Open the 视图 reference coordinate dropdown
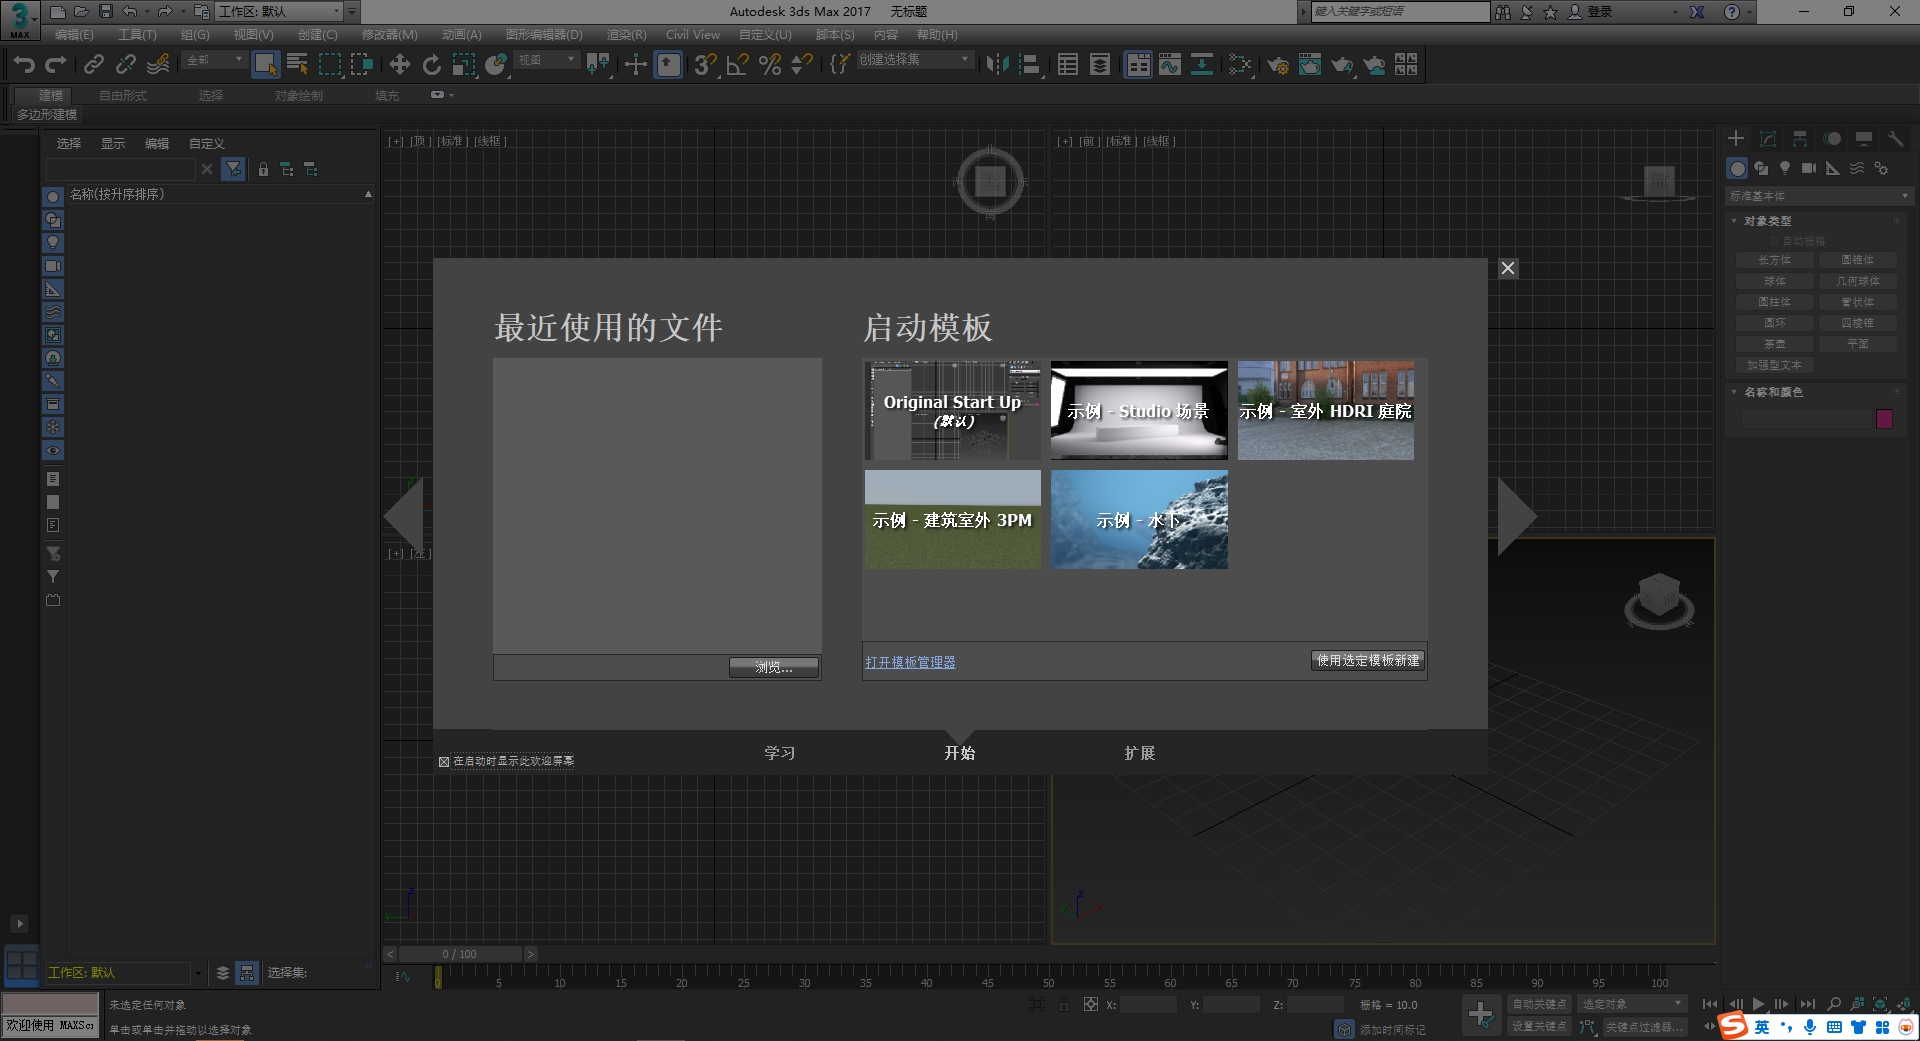This screenshot has height=1041, width=1920. [546, 60]
